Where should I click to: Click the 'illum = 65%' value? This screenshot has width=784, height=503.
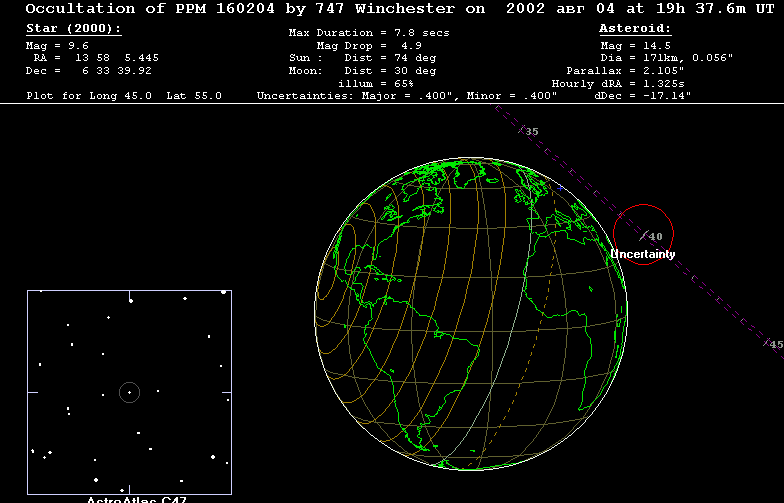click(x=376, y=84)
